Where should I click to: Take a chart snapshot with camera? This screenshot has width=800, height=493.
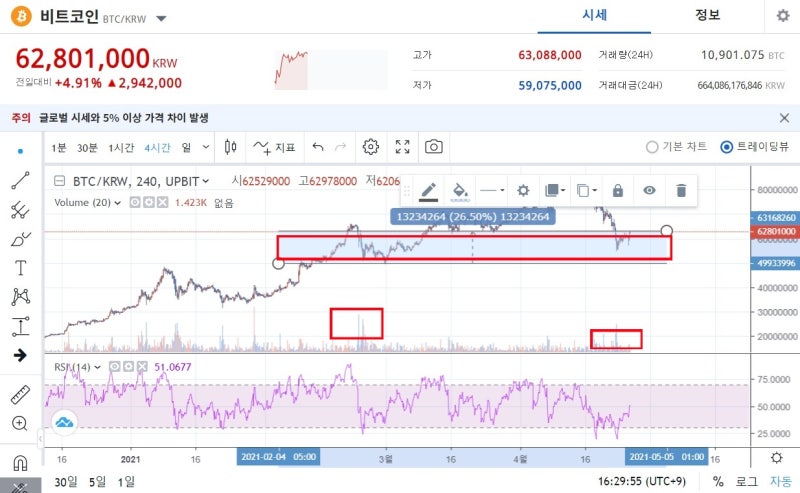pyautogui.click(x=434, y=147)
